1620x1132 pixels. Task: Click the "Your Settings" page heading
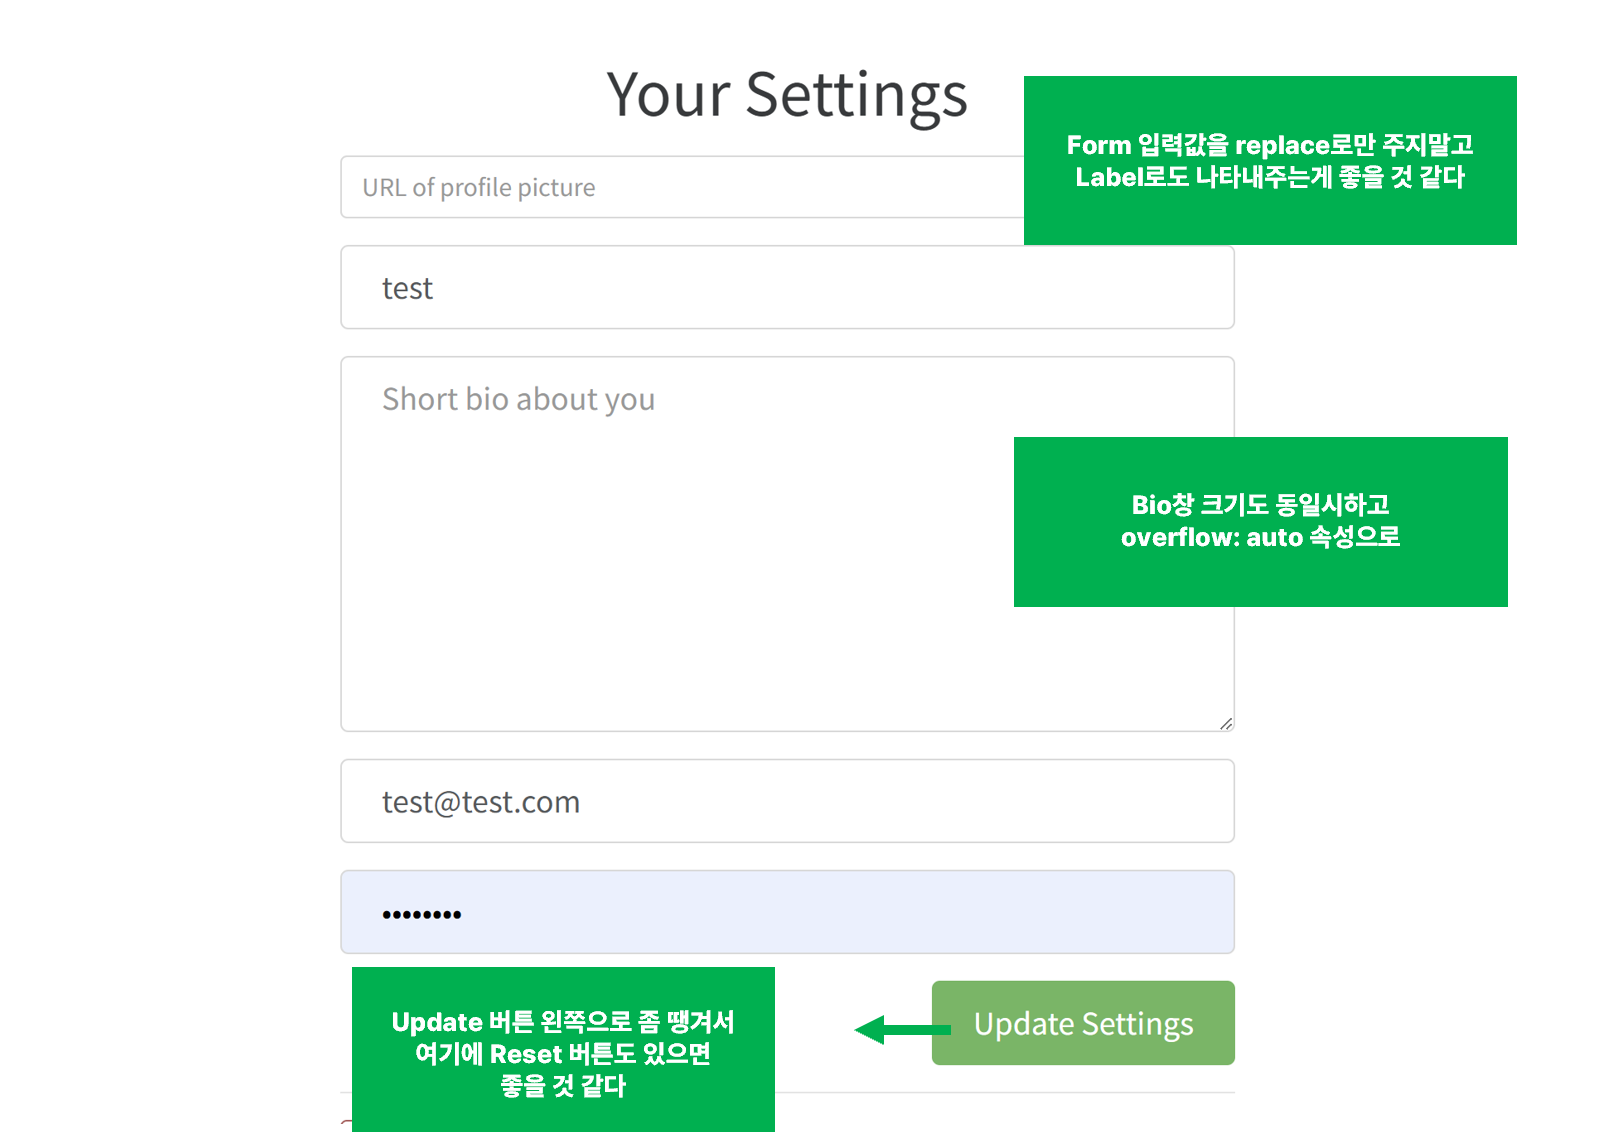[787, 95]
